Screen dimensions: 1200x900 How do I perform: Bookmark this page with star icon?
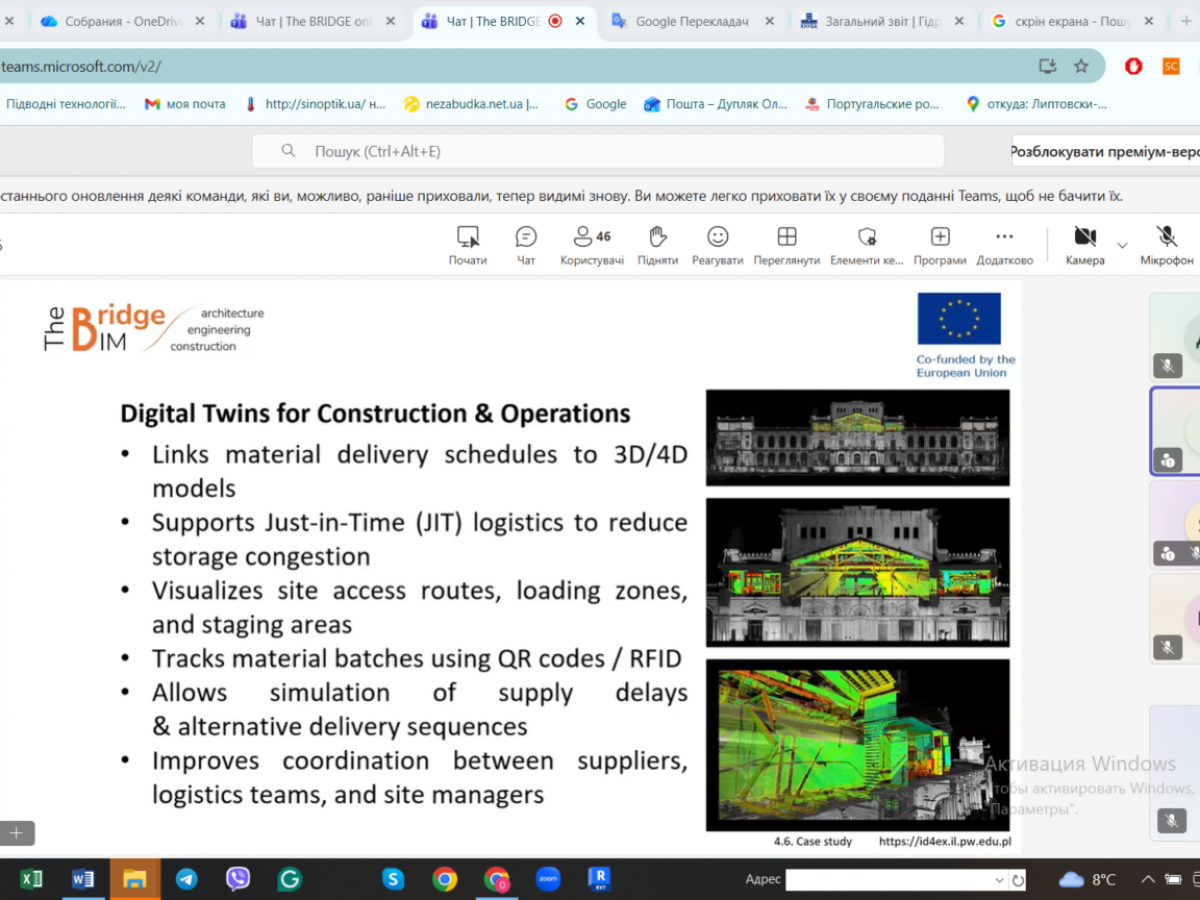[x=1081, y=66]
